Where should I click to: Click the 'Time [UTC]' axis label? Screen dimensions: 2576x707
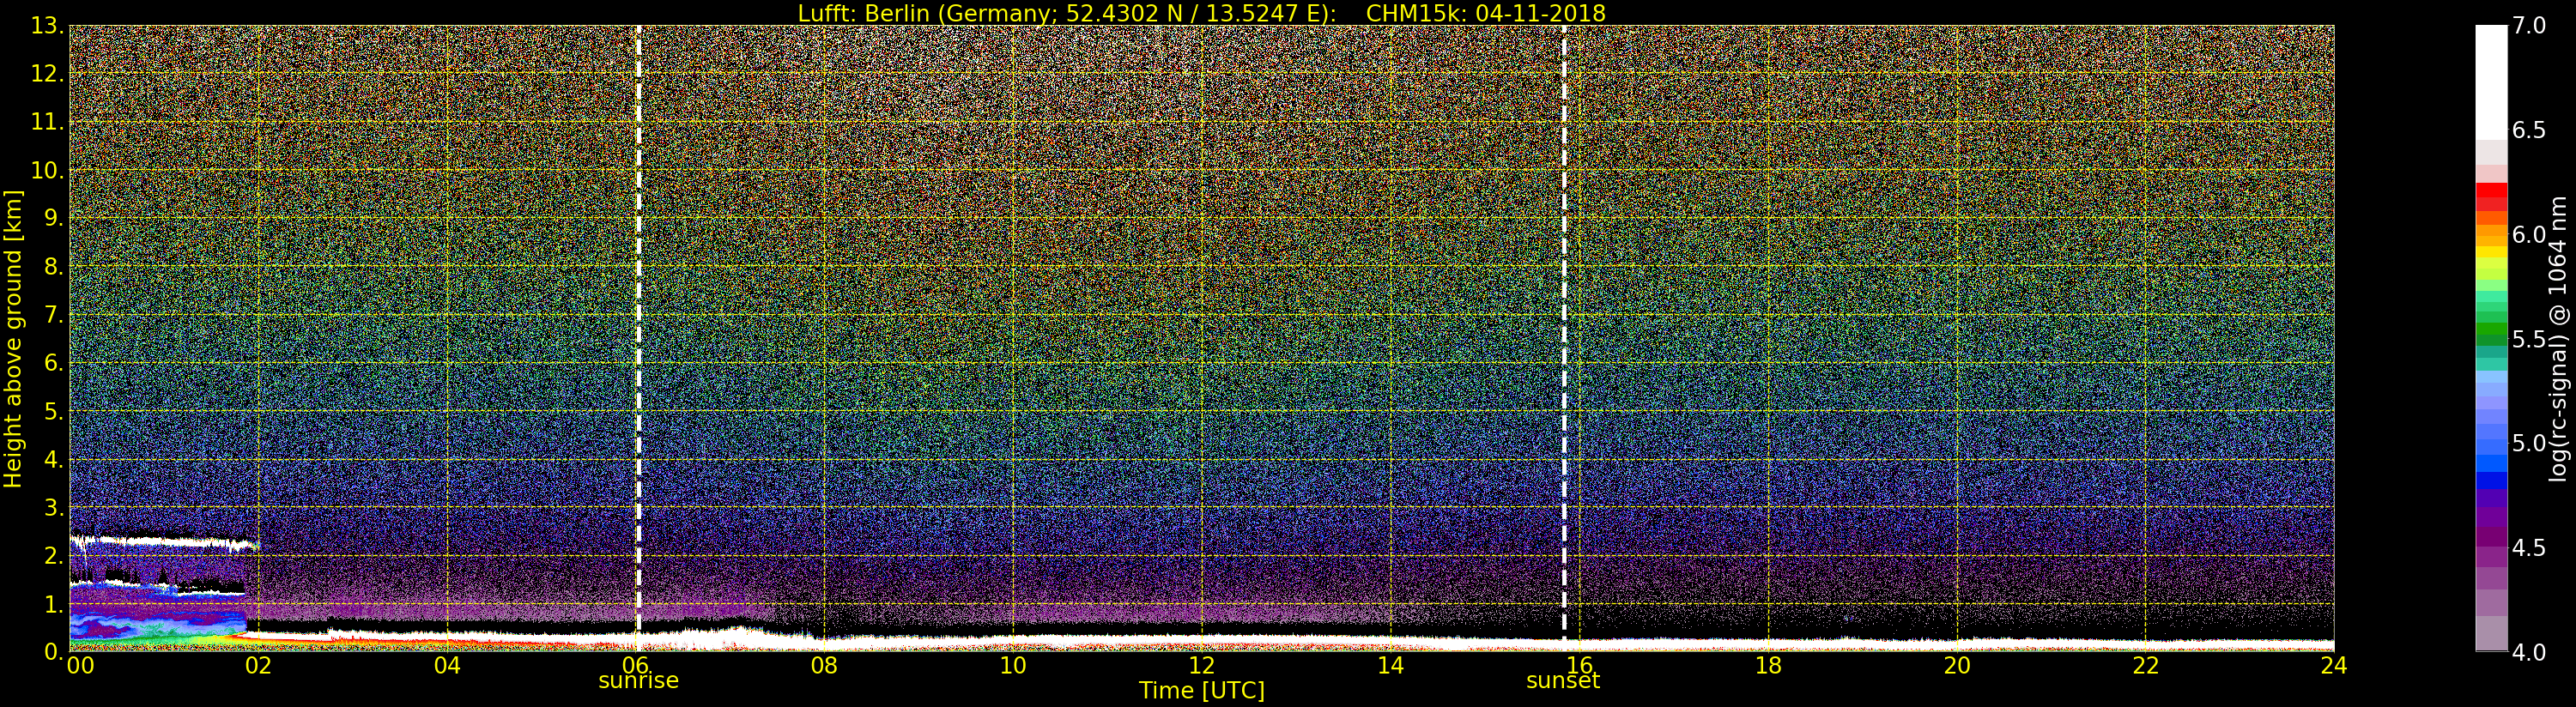click(x=1202, y=691)
